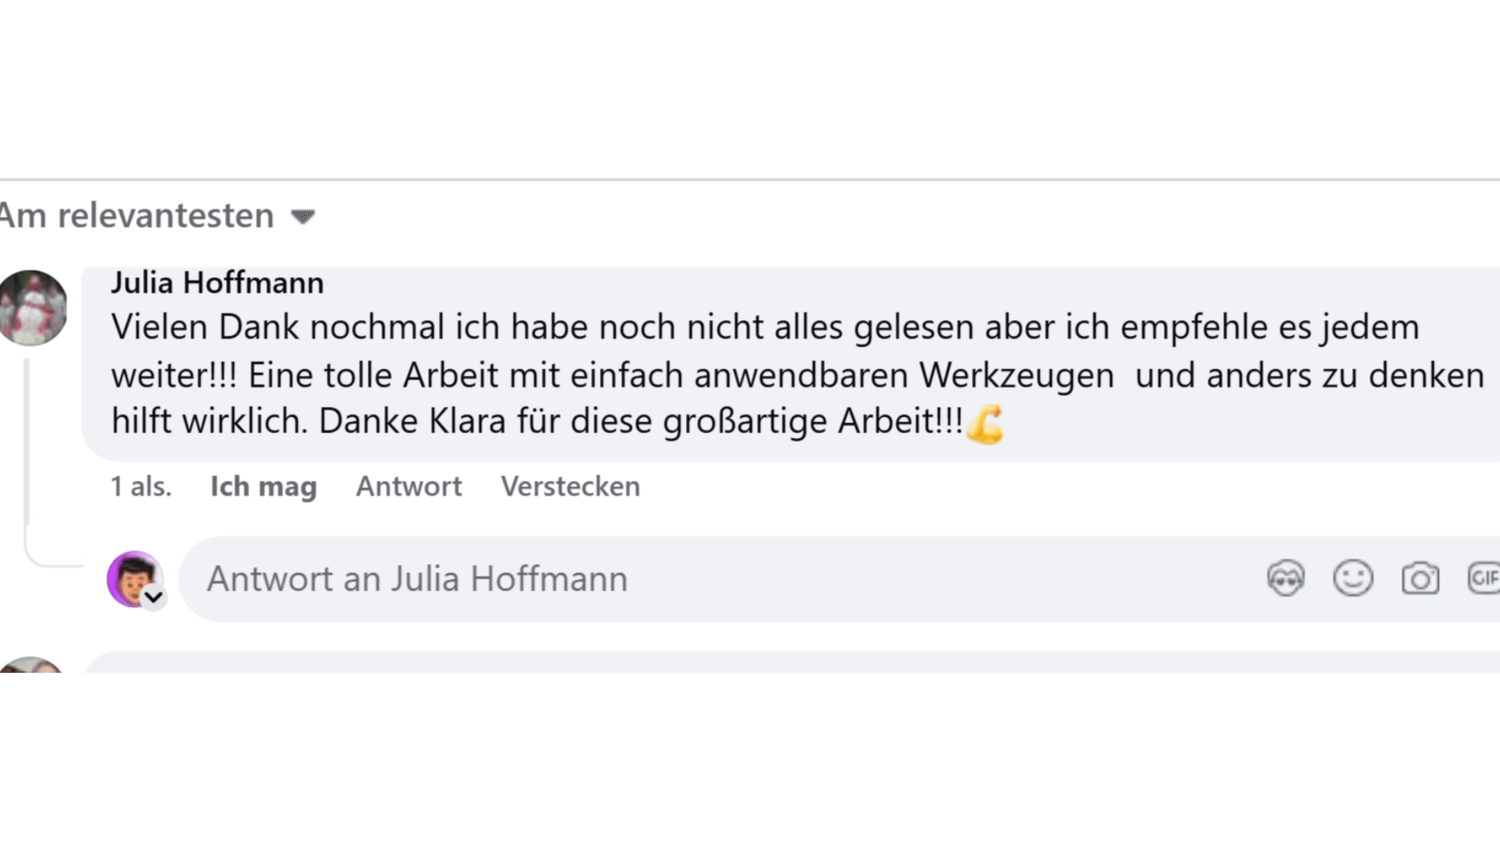Click the arrow beside Am relevantesten

point(303,216)
